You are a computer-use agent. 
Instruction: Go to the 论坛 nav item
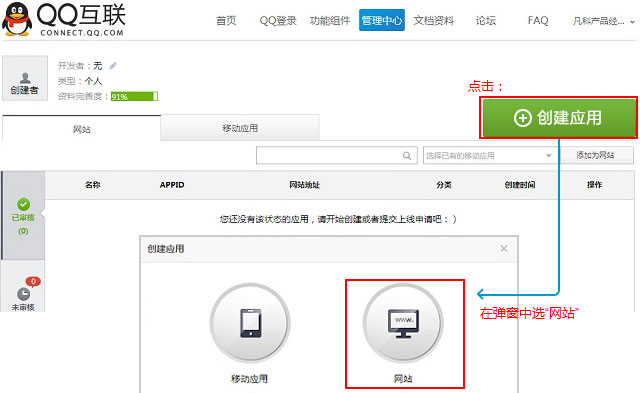pos(486,20)
